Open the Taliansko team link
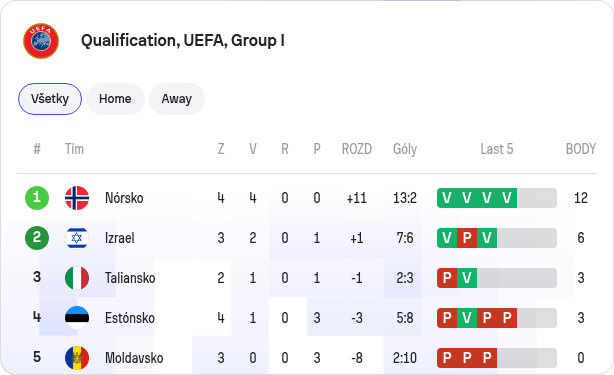 click(x=130, y=278)
